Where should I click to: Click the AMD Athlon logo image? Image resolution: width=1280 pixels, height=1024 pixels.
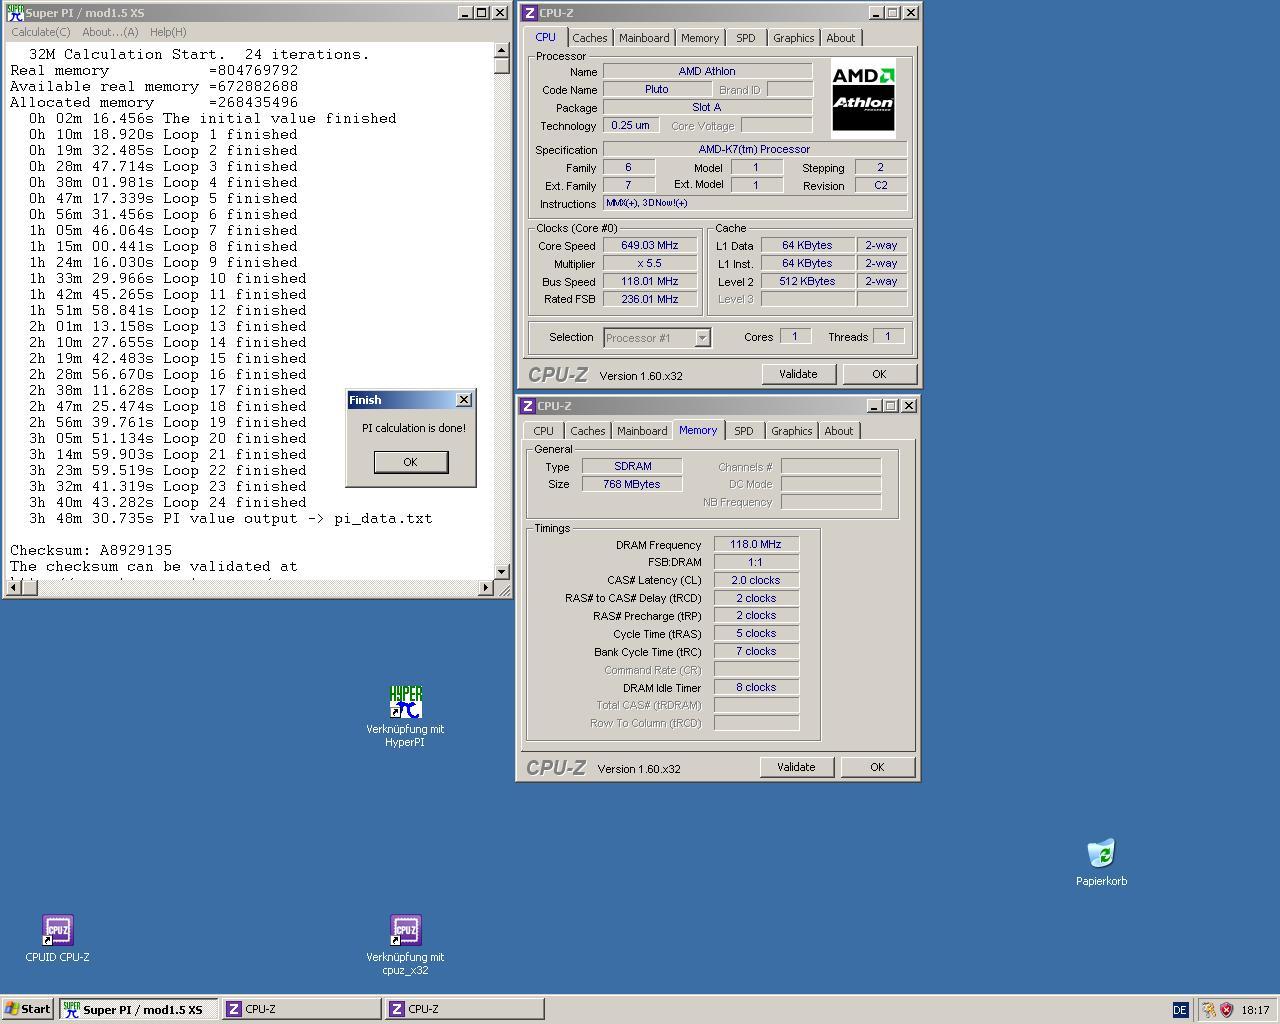pyautogui.click(x=863, y=96)
